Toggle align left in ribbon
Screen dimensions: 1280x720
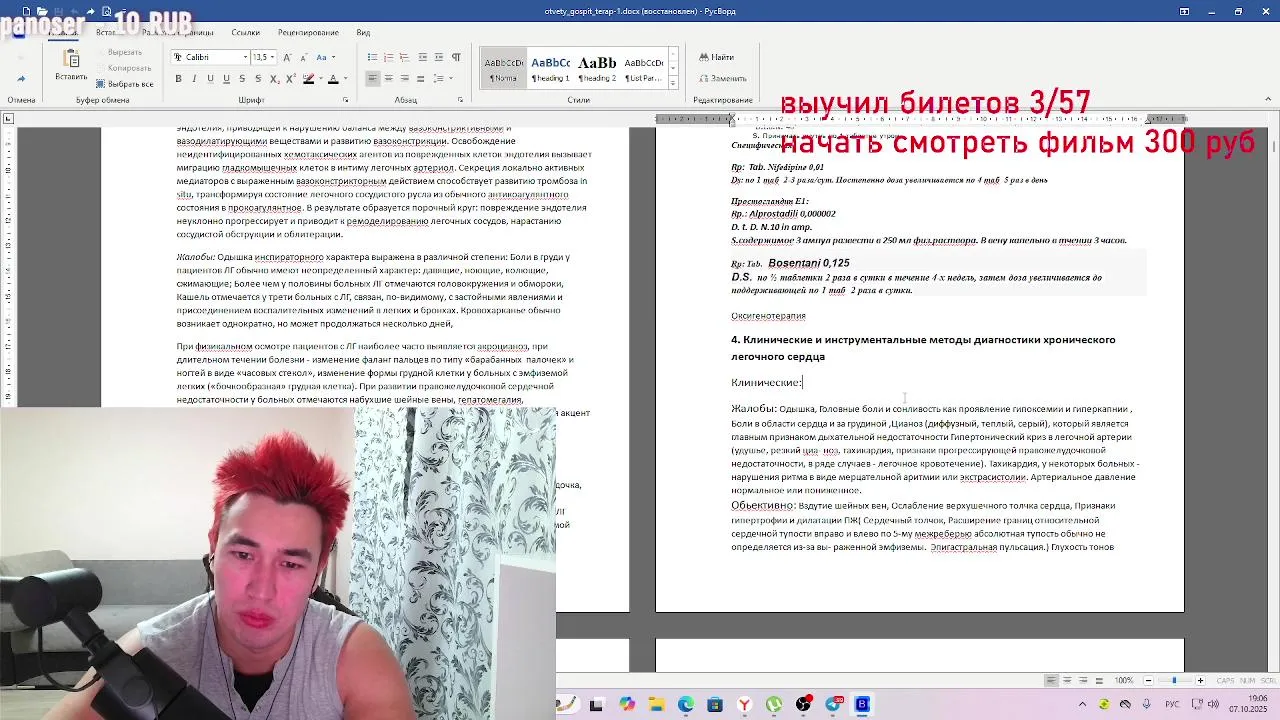[372, 78]
